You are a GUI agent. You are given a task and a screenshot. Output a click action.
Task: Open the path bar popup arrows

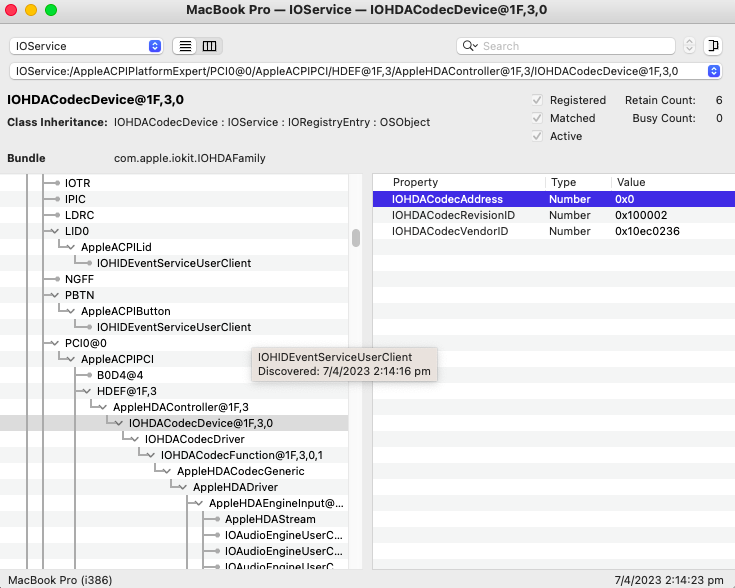pos(713,71)
